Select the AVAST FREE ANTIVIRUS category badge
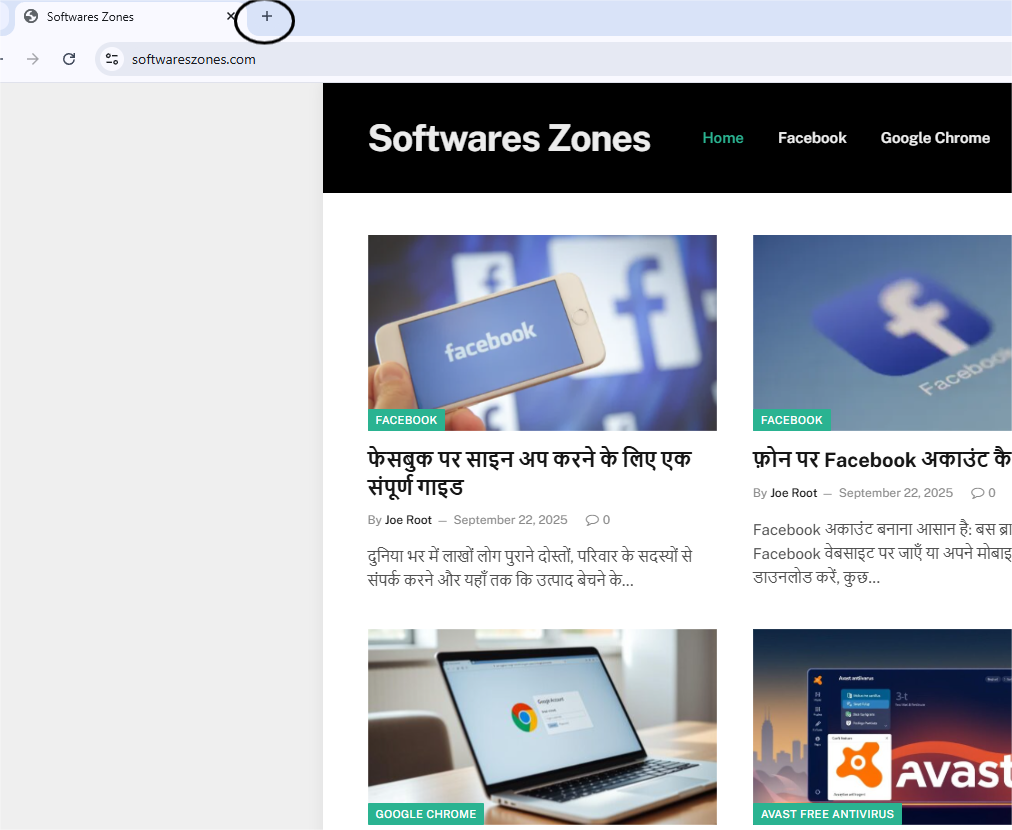 (x=827, y=814)
